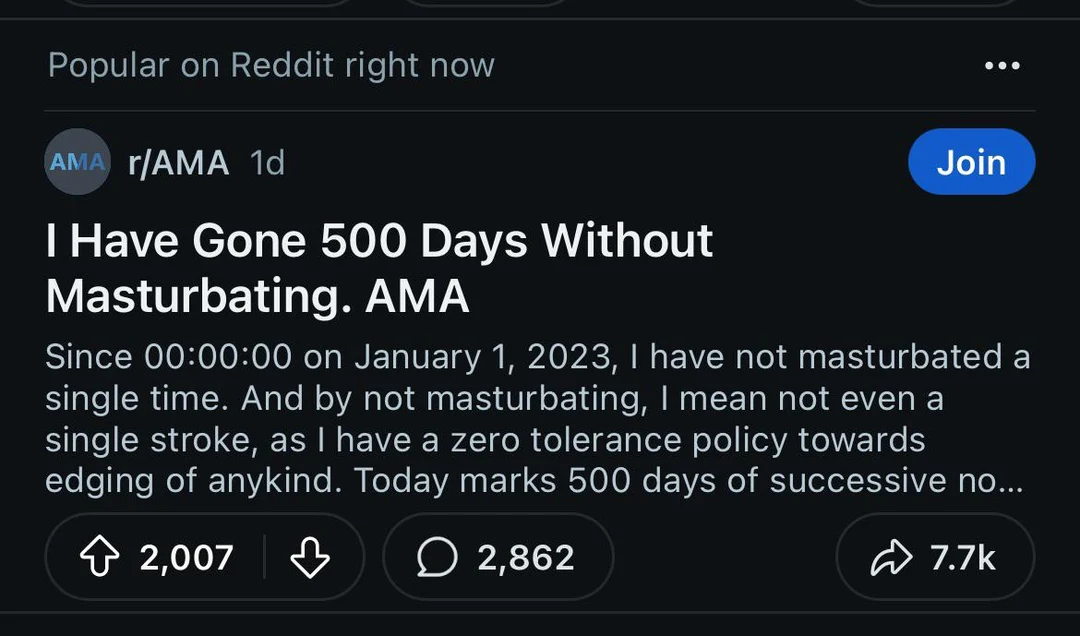Viewport: 1080px width, 636px height.
Task: Tap body line 'single stroke, as I have'
Action: pyautogui.click(x=485, y=440)
